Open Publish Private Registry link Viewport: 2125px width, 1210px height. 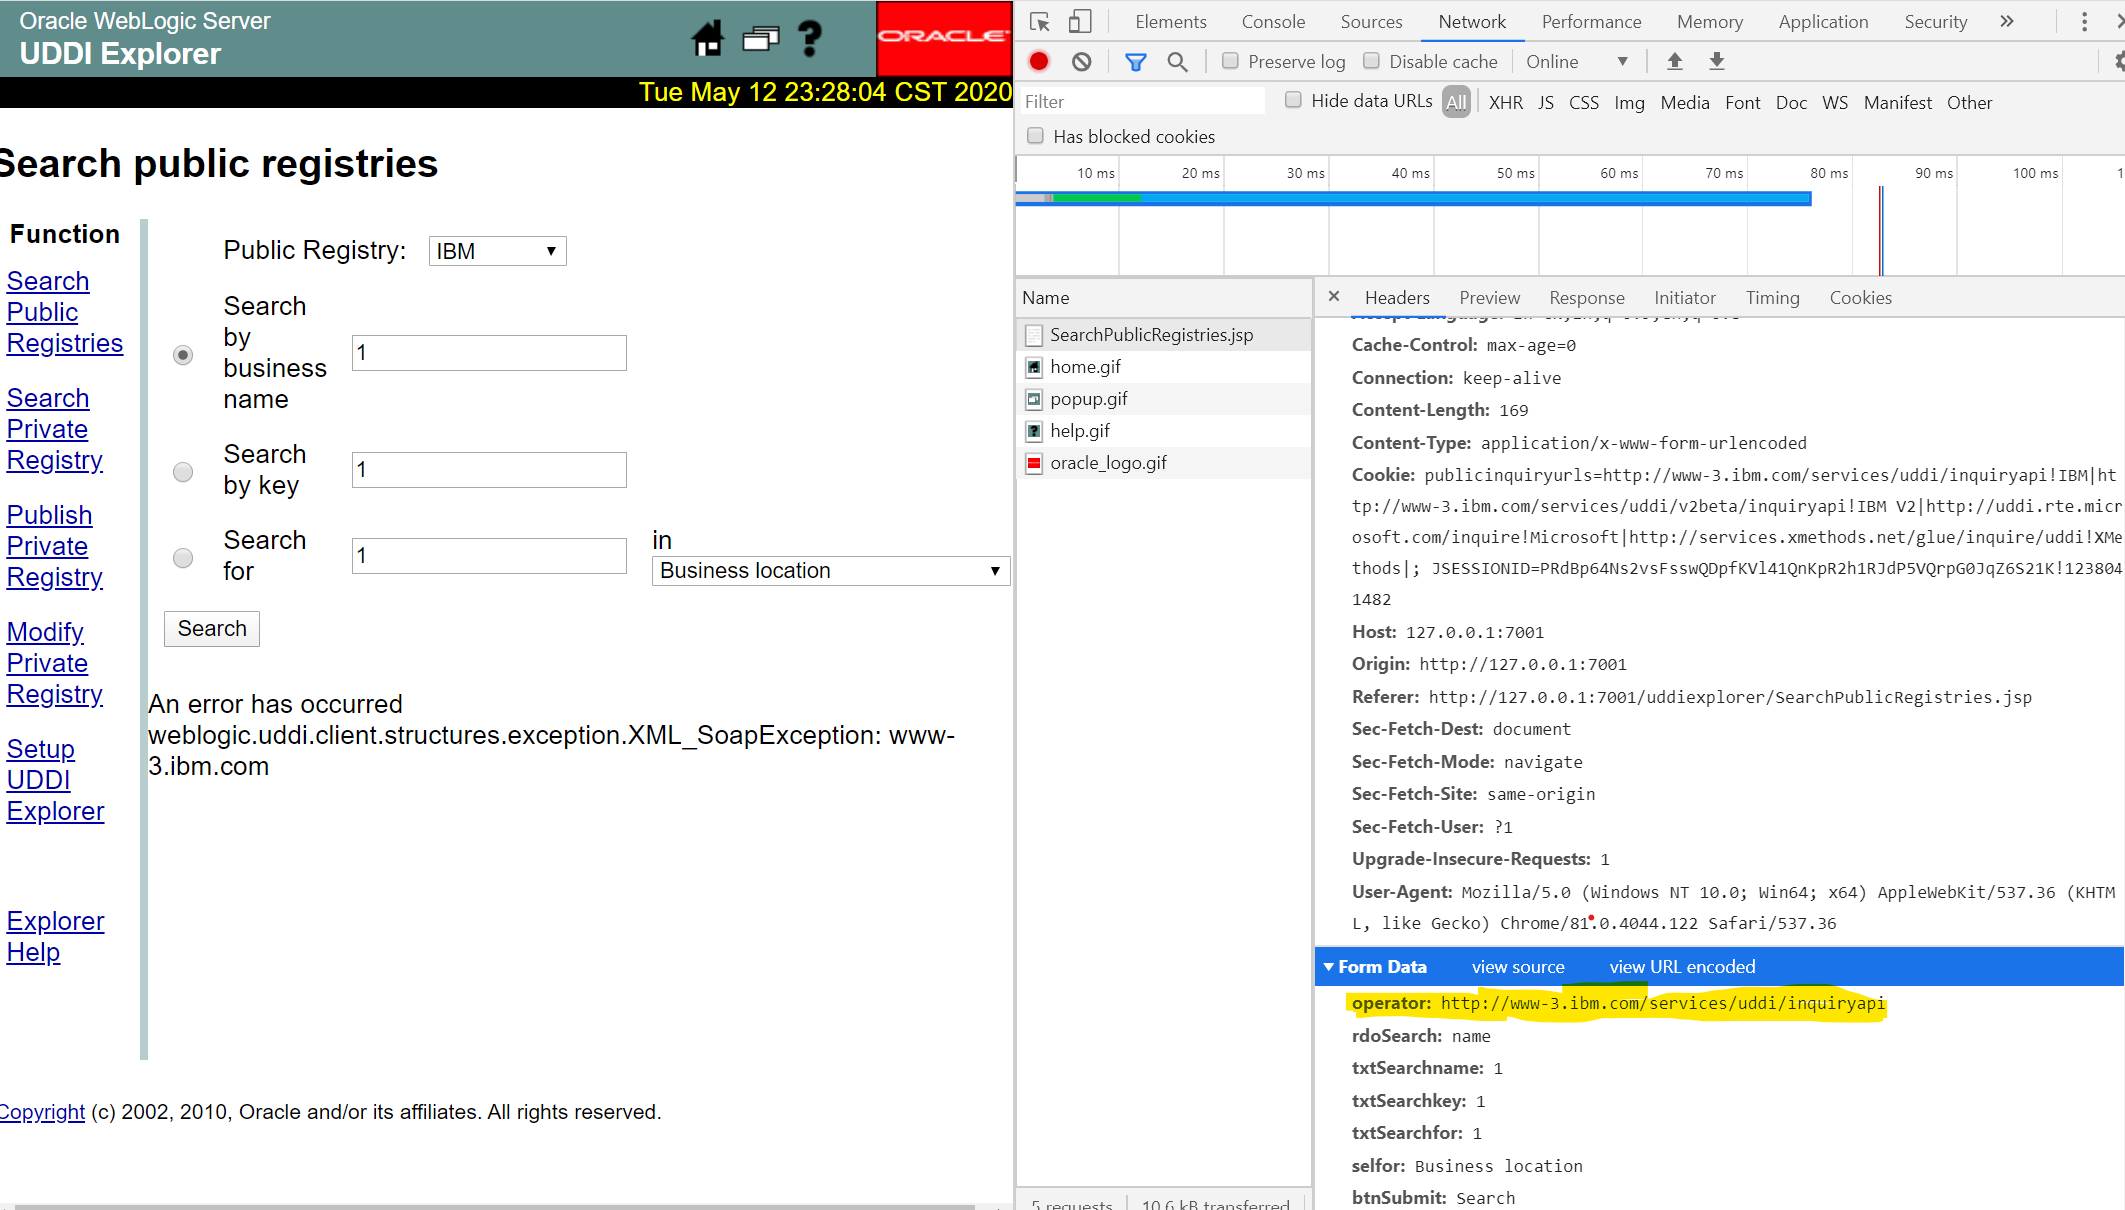click(55, 546)
